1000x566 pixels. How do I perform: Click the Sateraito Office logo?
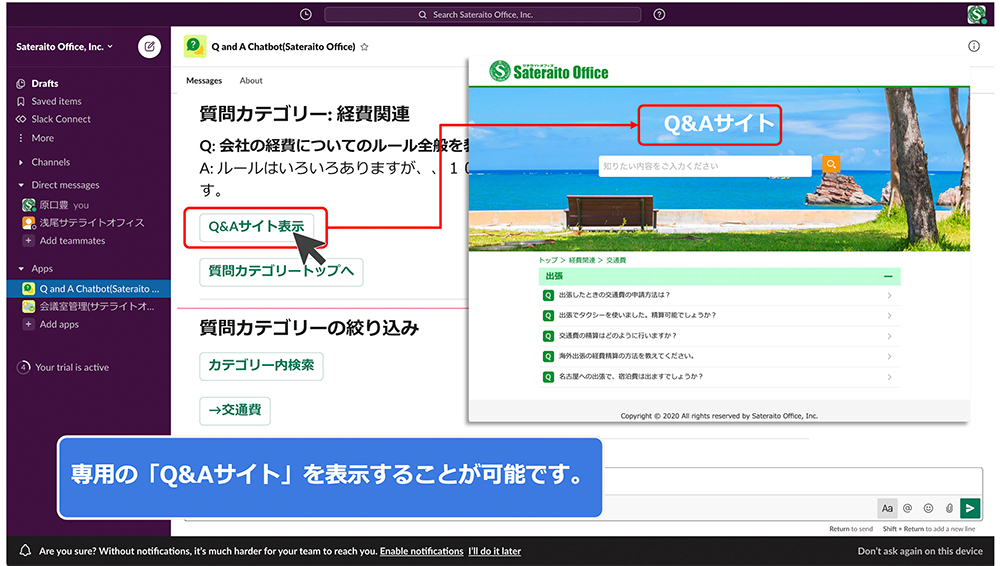[548, 71]
